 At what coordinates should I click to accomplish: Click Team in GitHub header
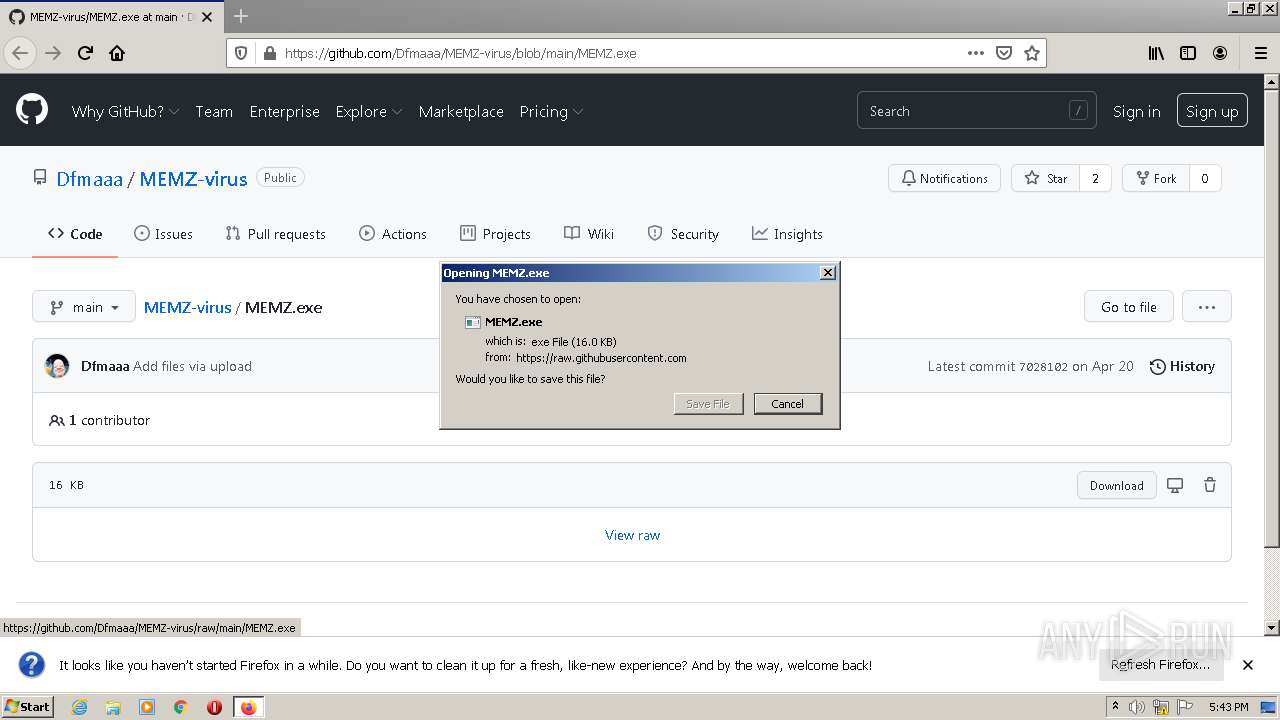[214, 111]
